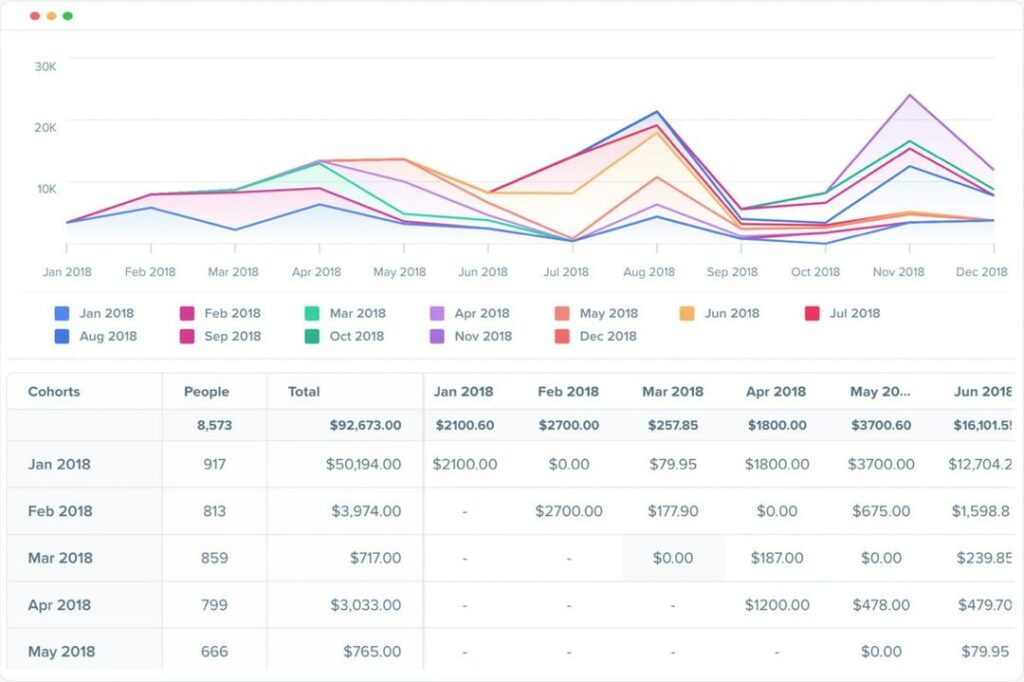Click the Apr 2018 legend entry
Viewport: 1024px width, 682px height.
click(470, 314)
